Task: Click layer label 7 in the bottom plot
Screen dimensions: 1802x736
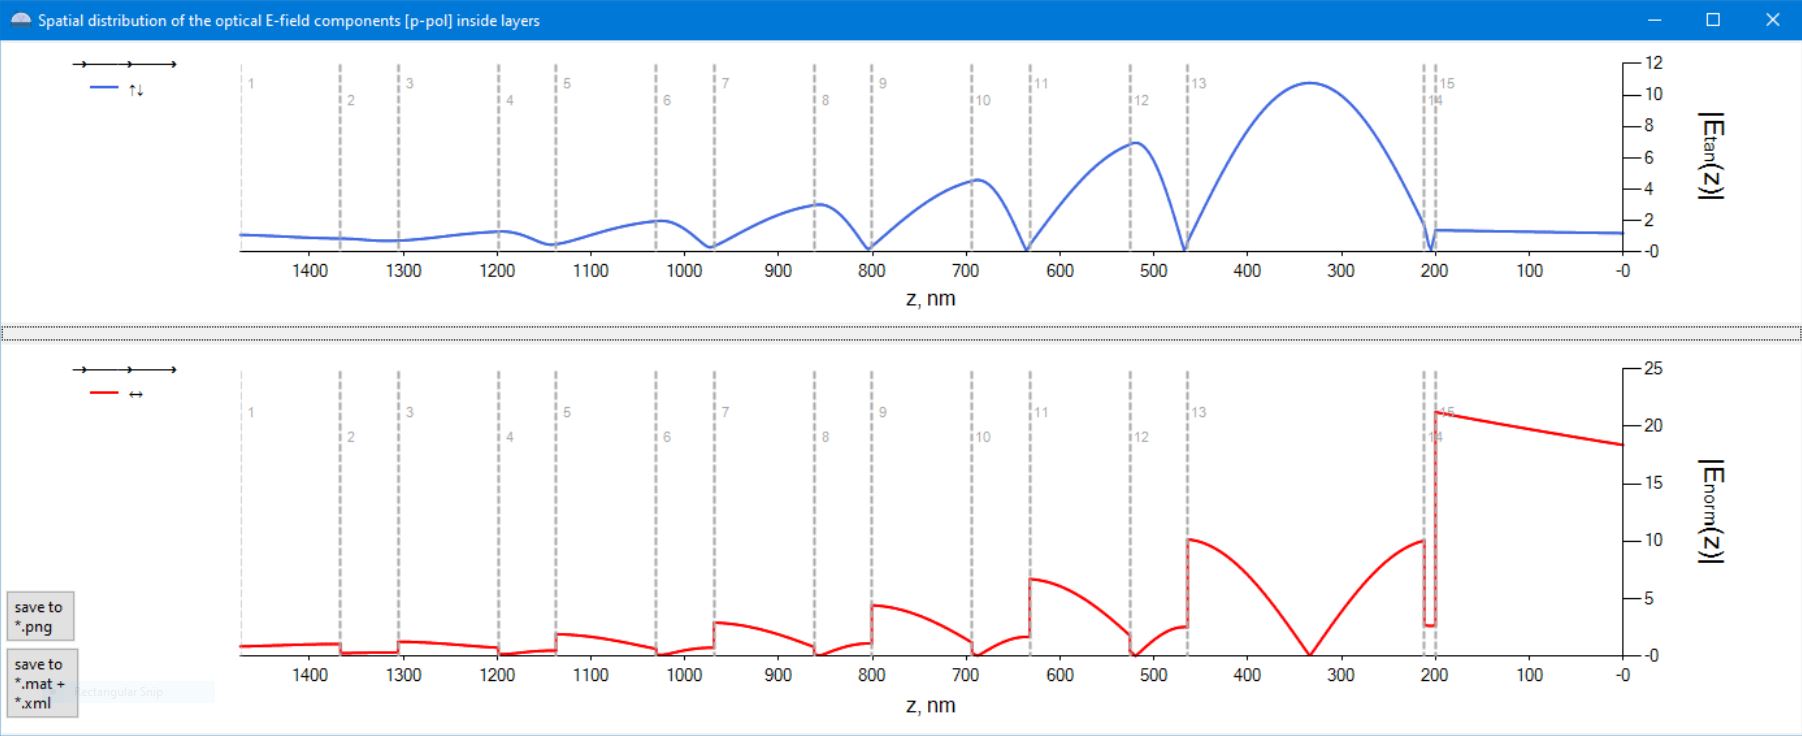Action: [x=725, y=412]
